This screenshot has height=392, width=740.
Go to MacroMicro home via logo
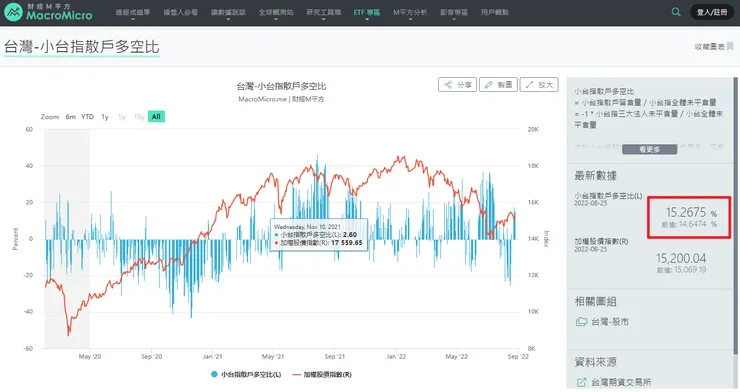click(48, 12)
